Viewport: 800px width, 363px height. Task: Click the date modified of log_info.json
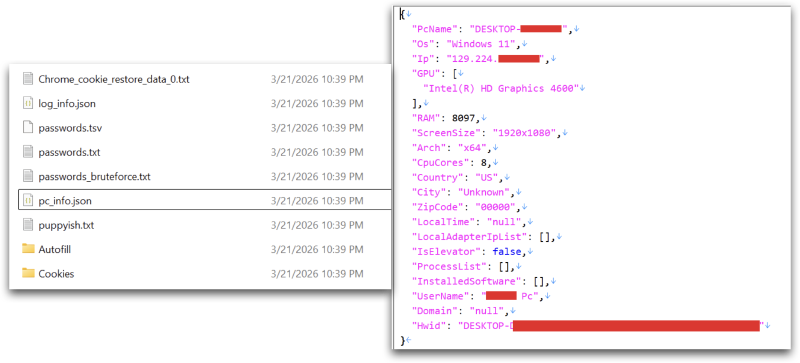pyautogui.click(x=317, y=104)
